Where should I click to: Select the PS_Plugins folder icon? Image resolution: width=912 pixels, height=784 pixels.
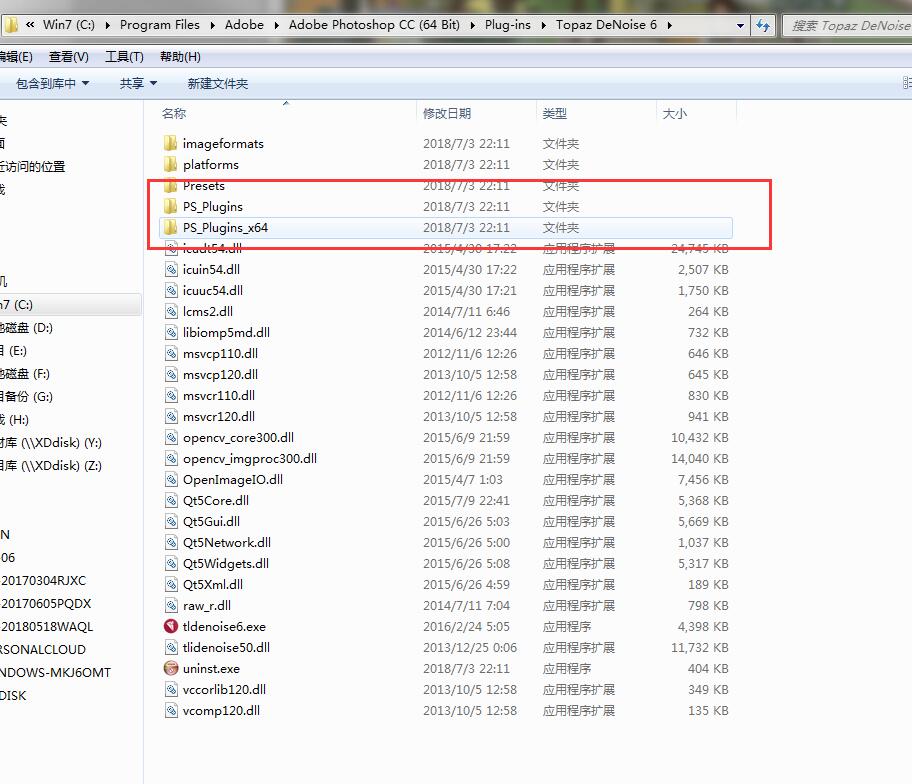point(170,206)
